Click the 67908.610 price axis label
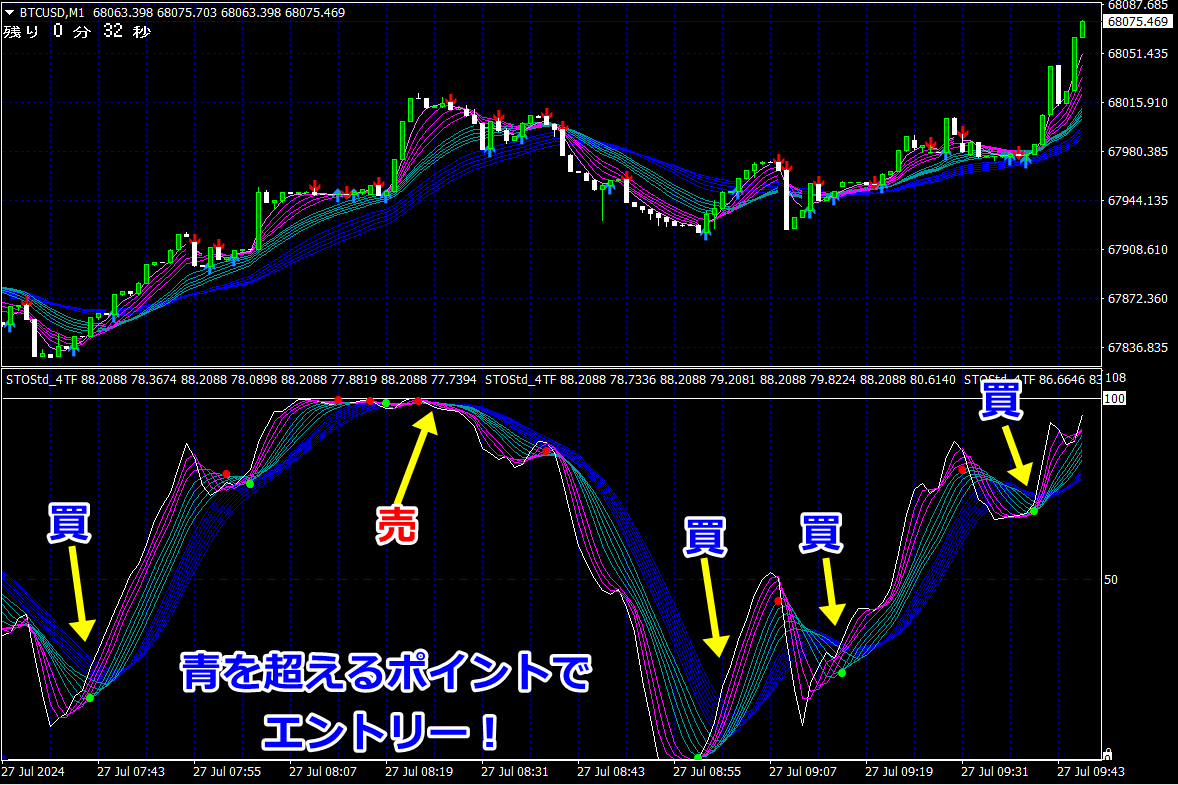Screen dimensions: 1178x785 (1137, 249)
